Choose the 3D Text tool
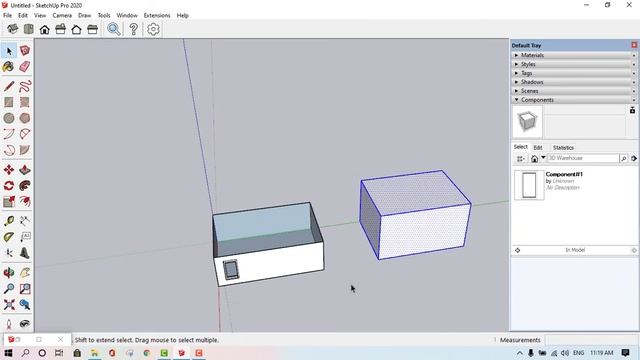Screen dimensions: 640x360 pos(25,253)
